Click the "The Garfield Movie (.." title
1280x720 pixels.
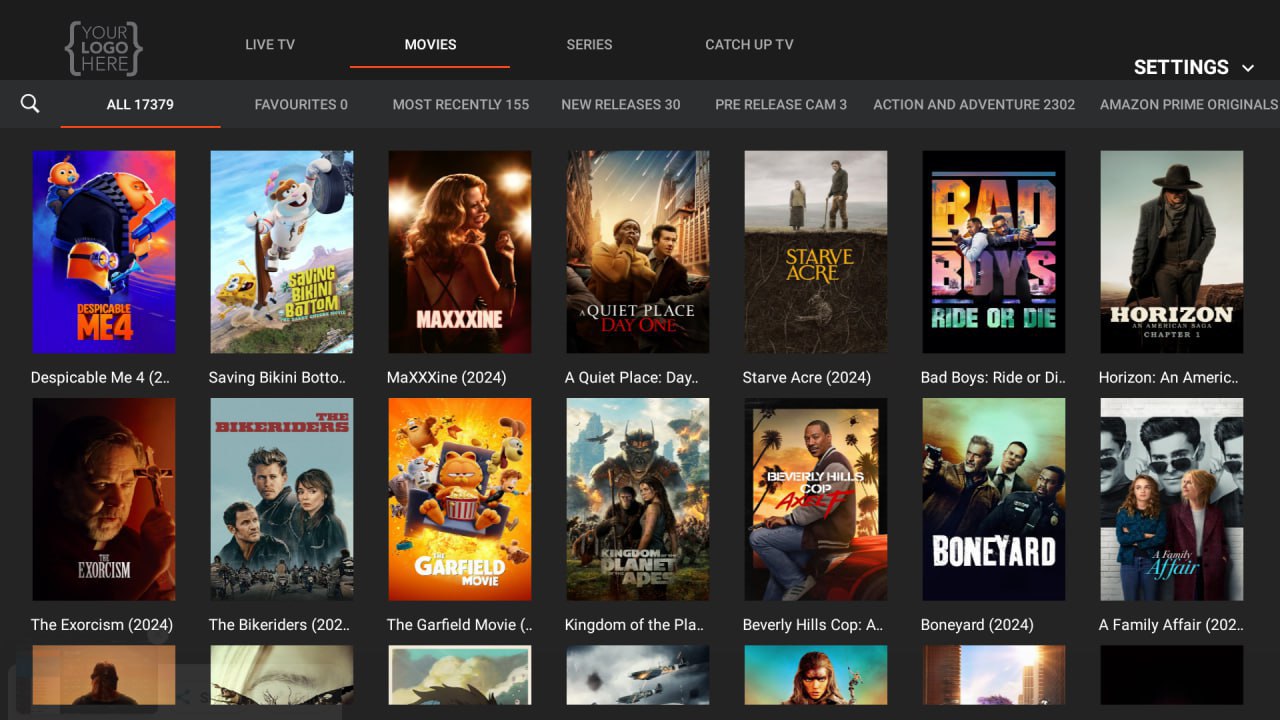click(x=459, y=625)
